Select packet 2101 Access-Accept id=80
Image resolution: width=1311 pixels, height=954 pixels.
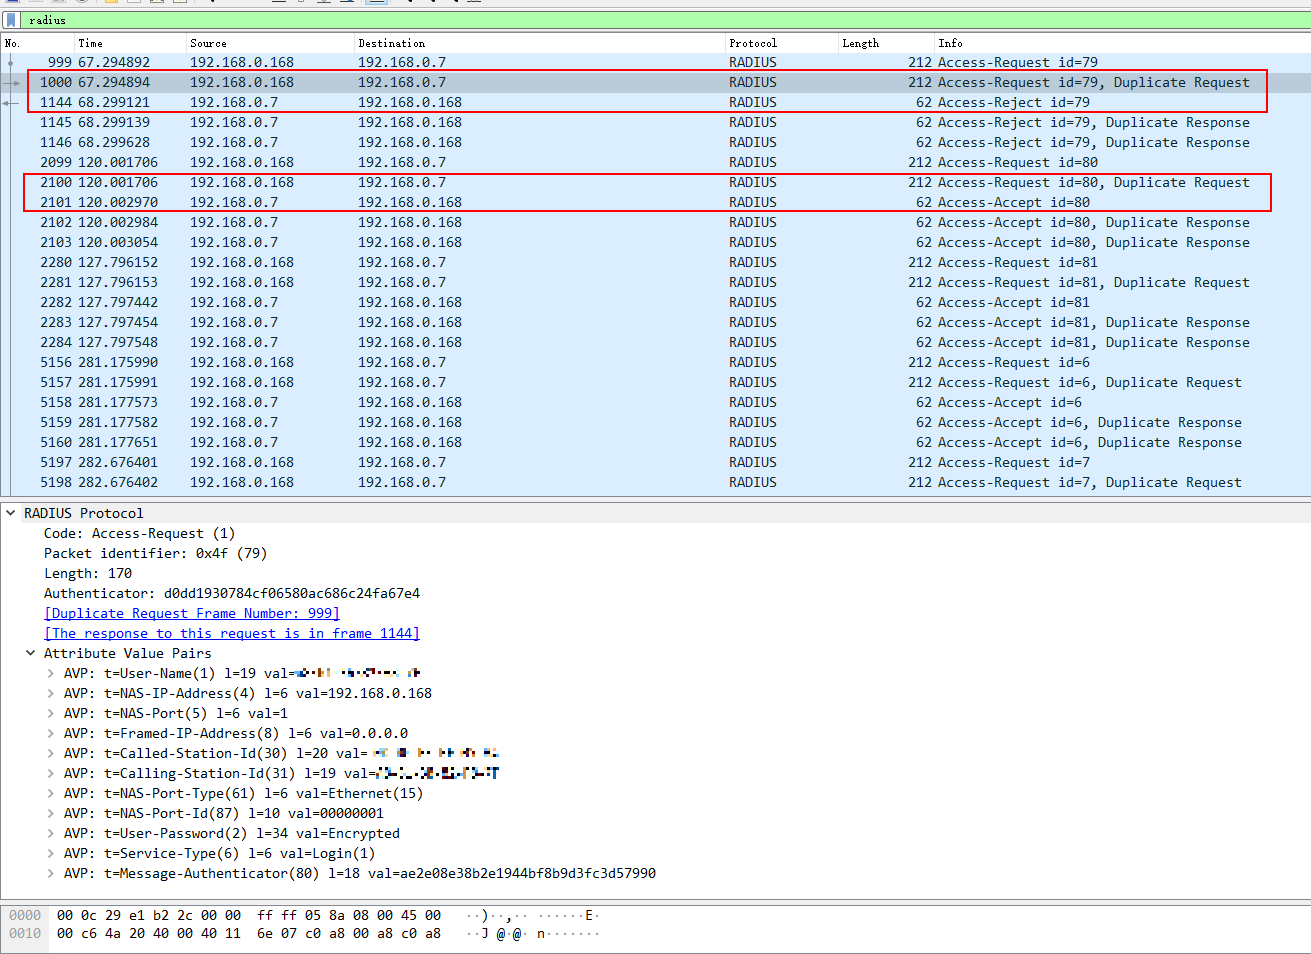point(655,202)
